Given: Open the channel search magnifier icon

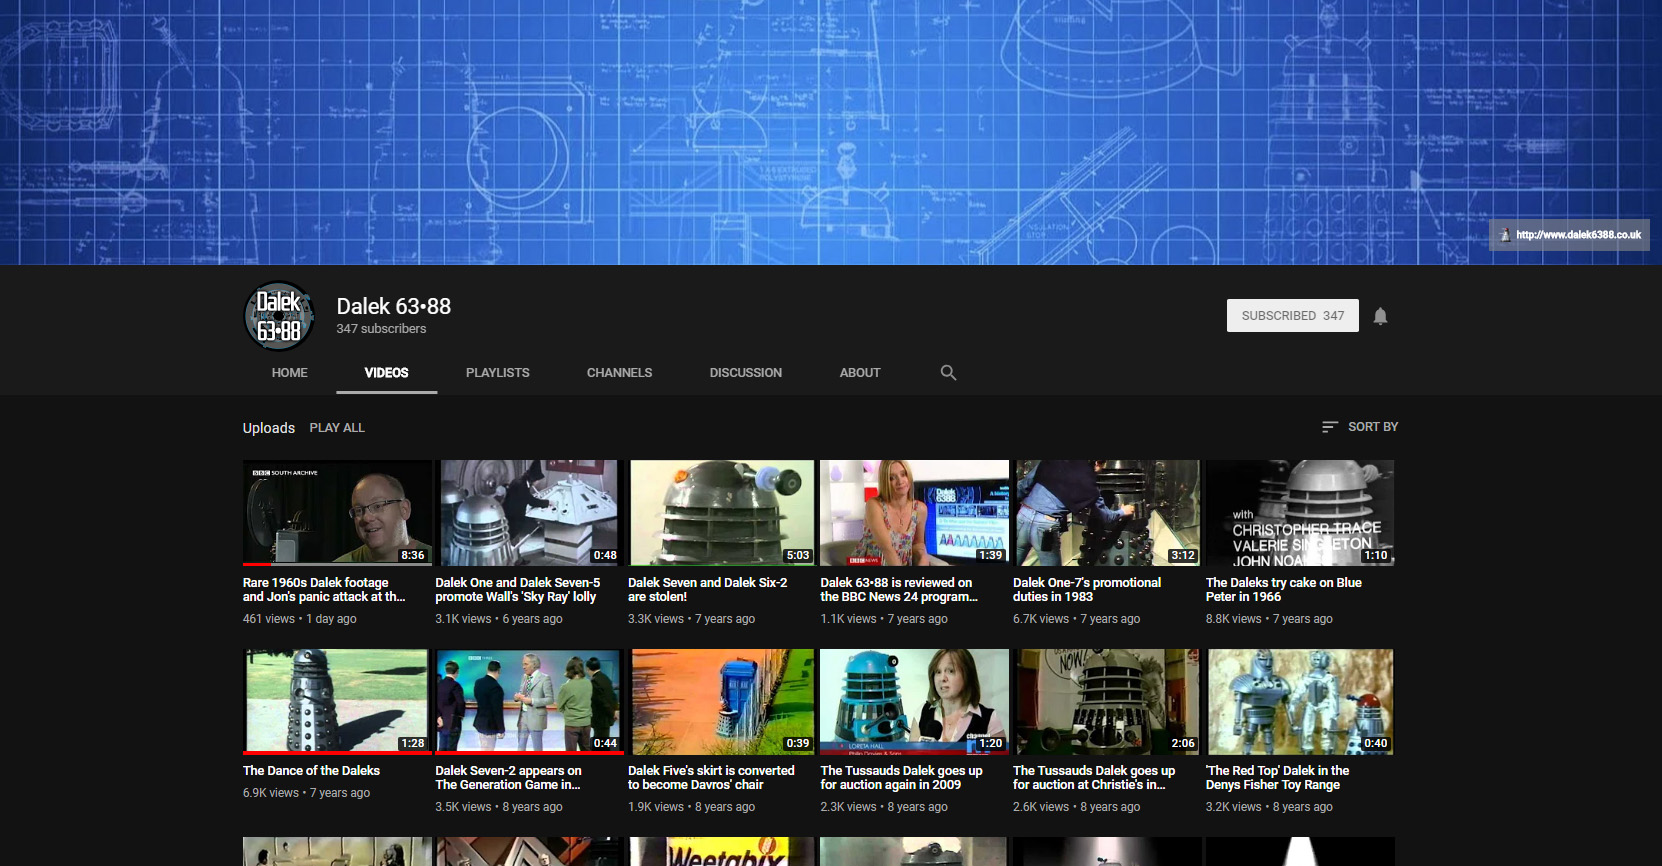Looking at the screenshot, I should 948,372.
